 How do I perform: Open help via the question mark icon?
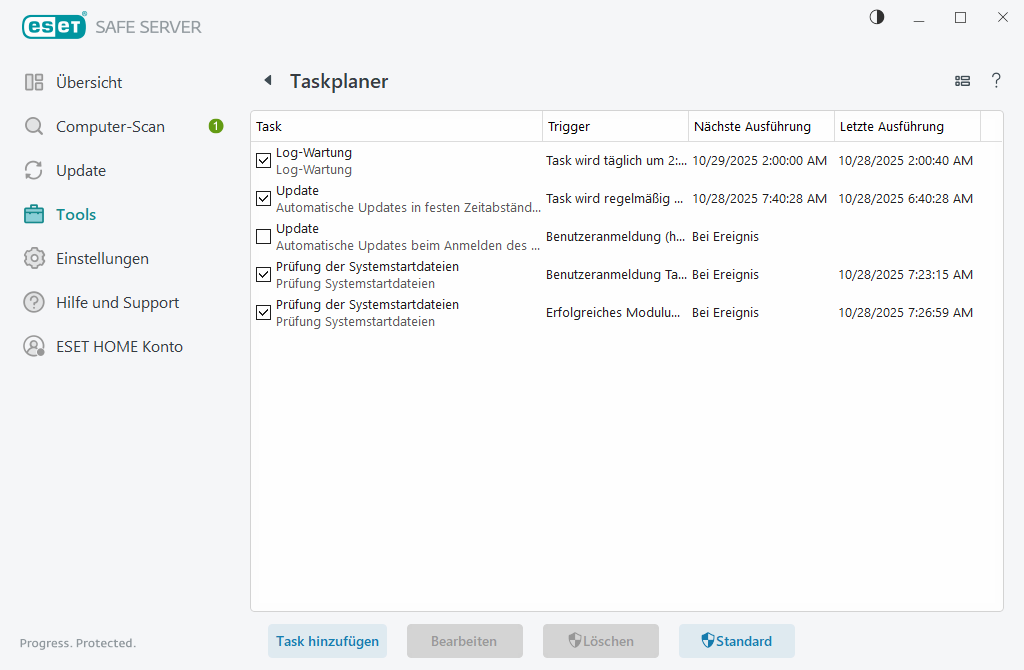pyautogui.click(x=996, y=81)
